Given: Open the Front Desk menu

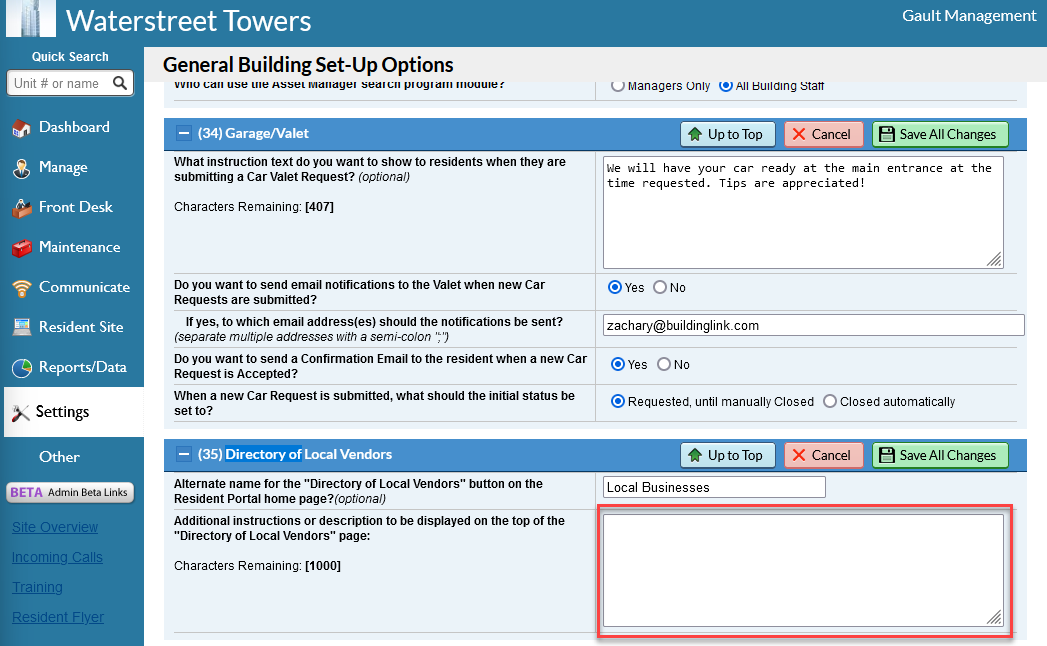Looking at the screenshot, I should pos(75,207).
